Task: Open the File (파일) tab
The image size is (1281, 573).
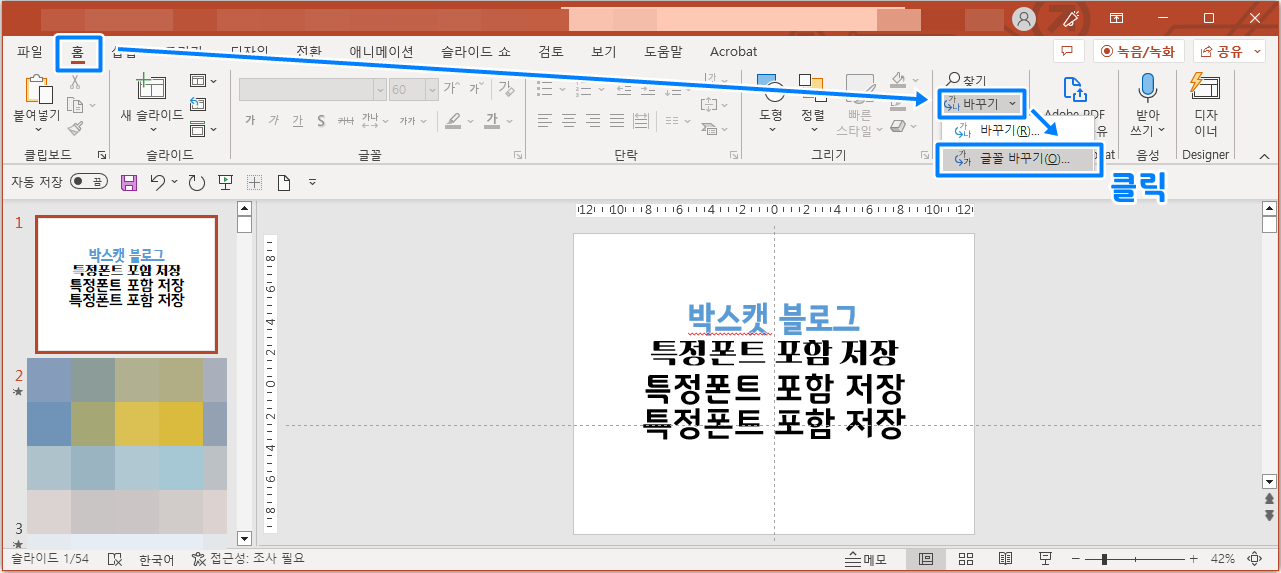Action: [x=30, y=51]
